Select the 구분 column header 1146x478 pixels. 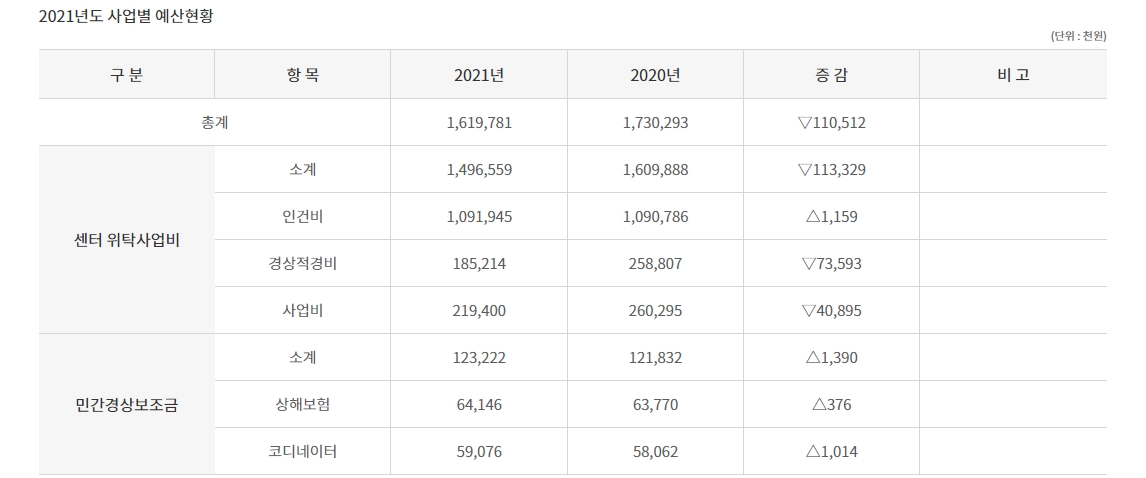127,75
